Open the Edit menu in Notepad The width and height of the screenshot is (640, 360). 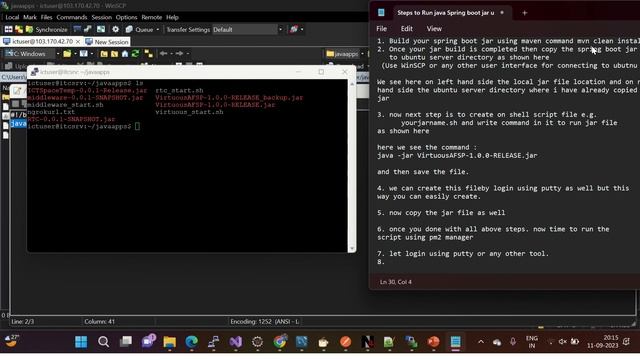[407, 29]
